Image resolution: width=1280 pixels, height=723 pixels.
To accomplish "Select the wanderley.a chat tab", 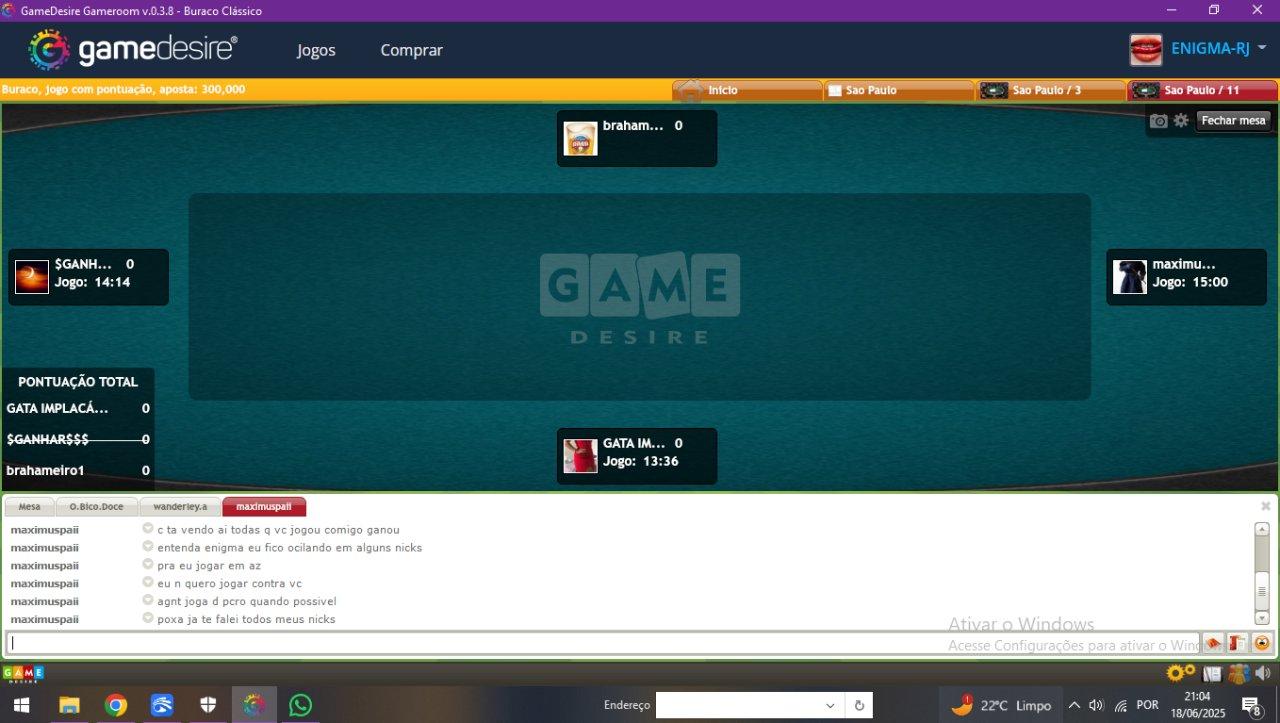I will tap(180, 507).
